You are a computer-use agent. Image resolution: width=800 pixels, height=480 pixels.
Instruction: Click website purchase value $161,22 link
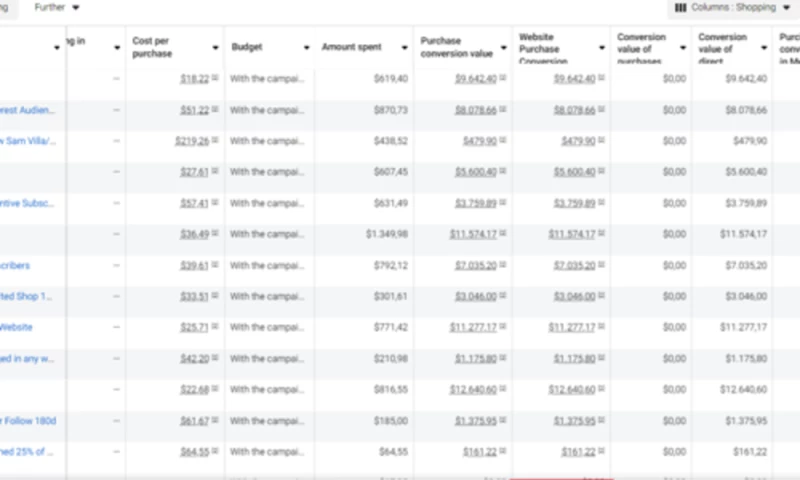pyautogui.click(x=579, y=452)
